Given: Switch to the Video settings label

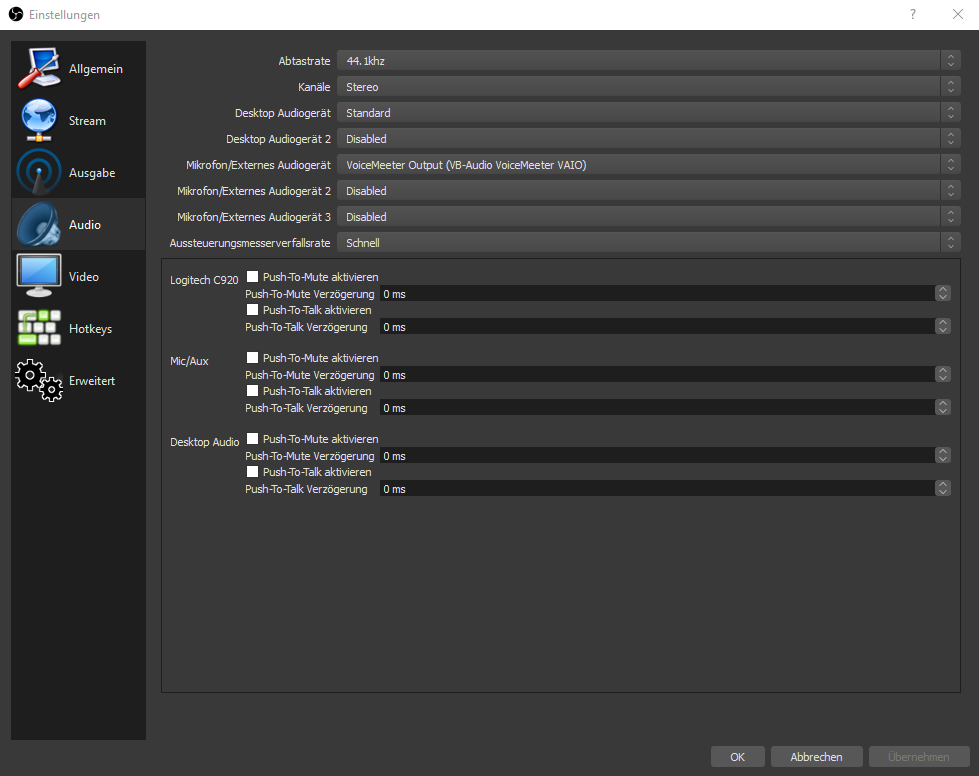Looking at the screenshot, I should click(x=84, y=277).
